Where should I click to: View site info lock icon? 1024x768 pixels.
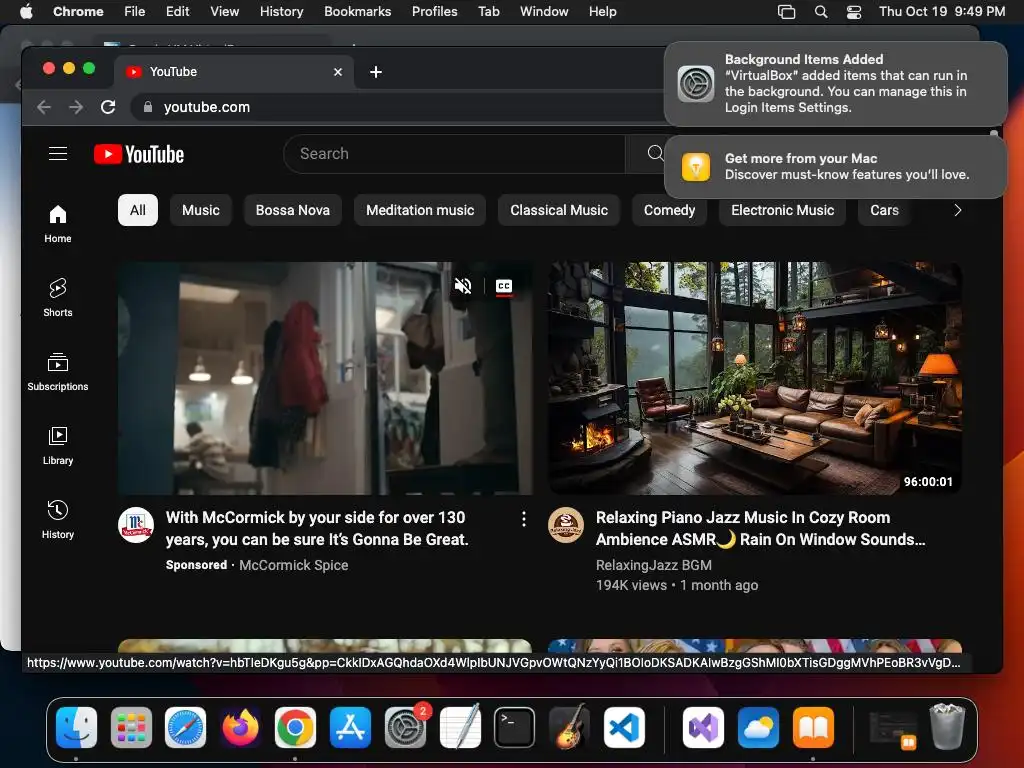[x=148, y=107]
